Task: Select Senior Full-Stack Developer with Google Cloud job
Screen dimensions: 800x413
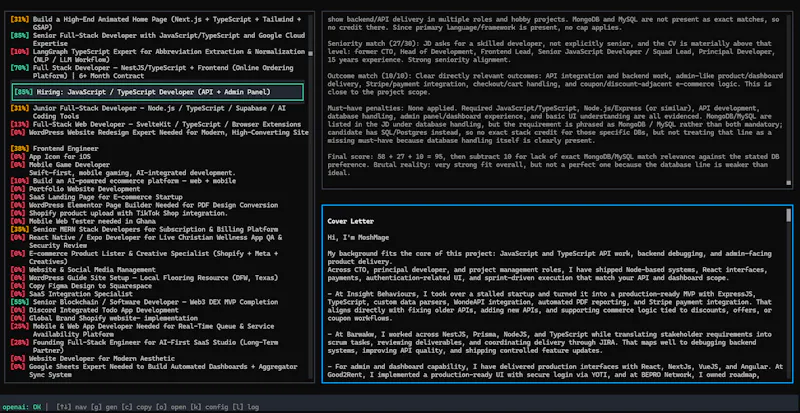Action: tap(158, 39)
